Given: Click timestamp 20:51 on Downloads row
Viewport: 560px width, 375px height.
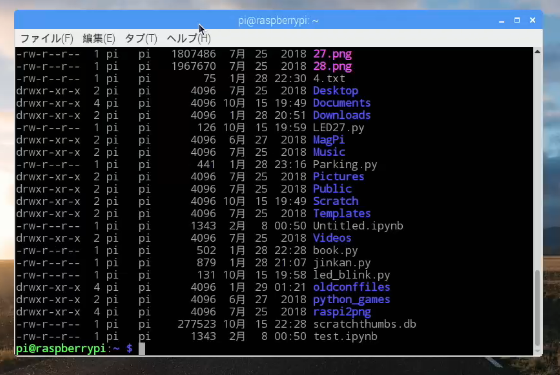Looking at the screenshot, I should [290, 115].
